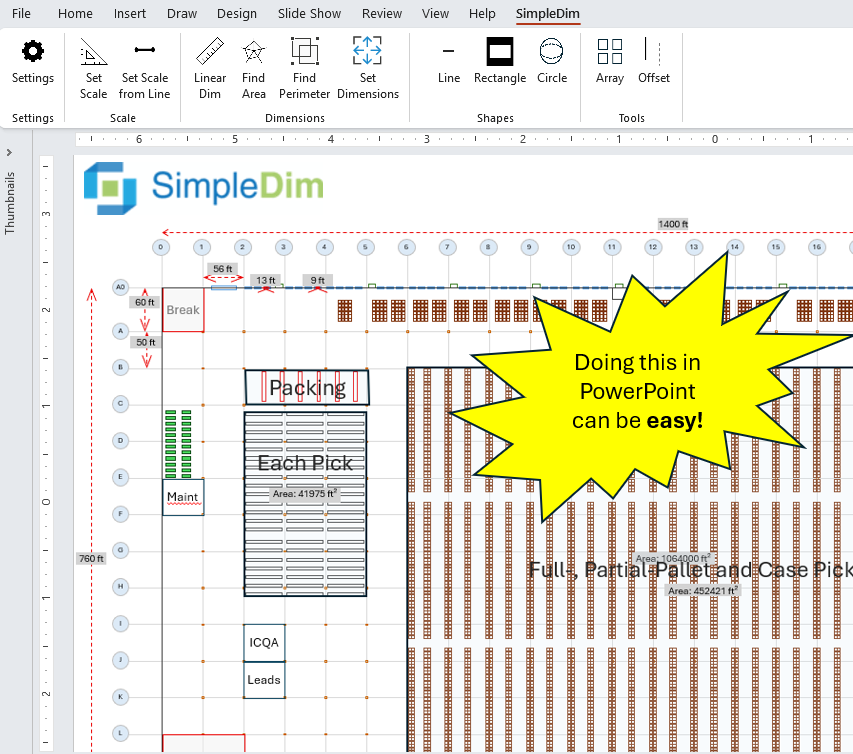The image size is (853, 754).
Task: Switch to the Draw tab
Action: [182, 14]
